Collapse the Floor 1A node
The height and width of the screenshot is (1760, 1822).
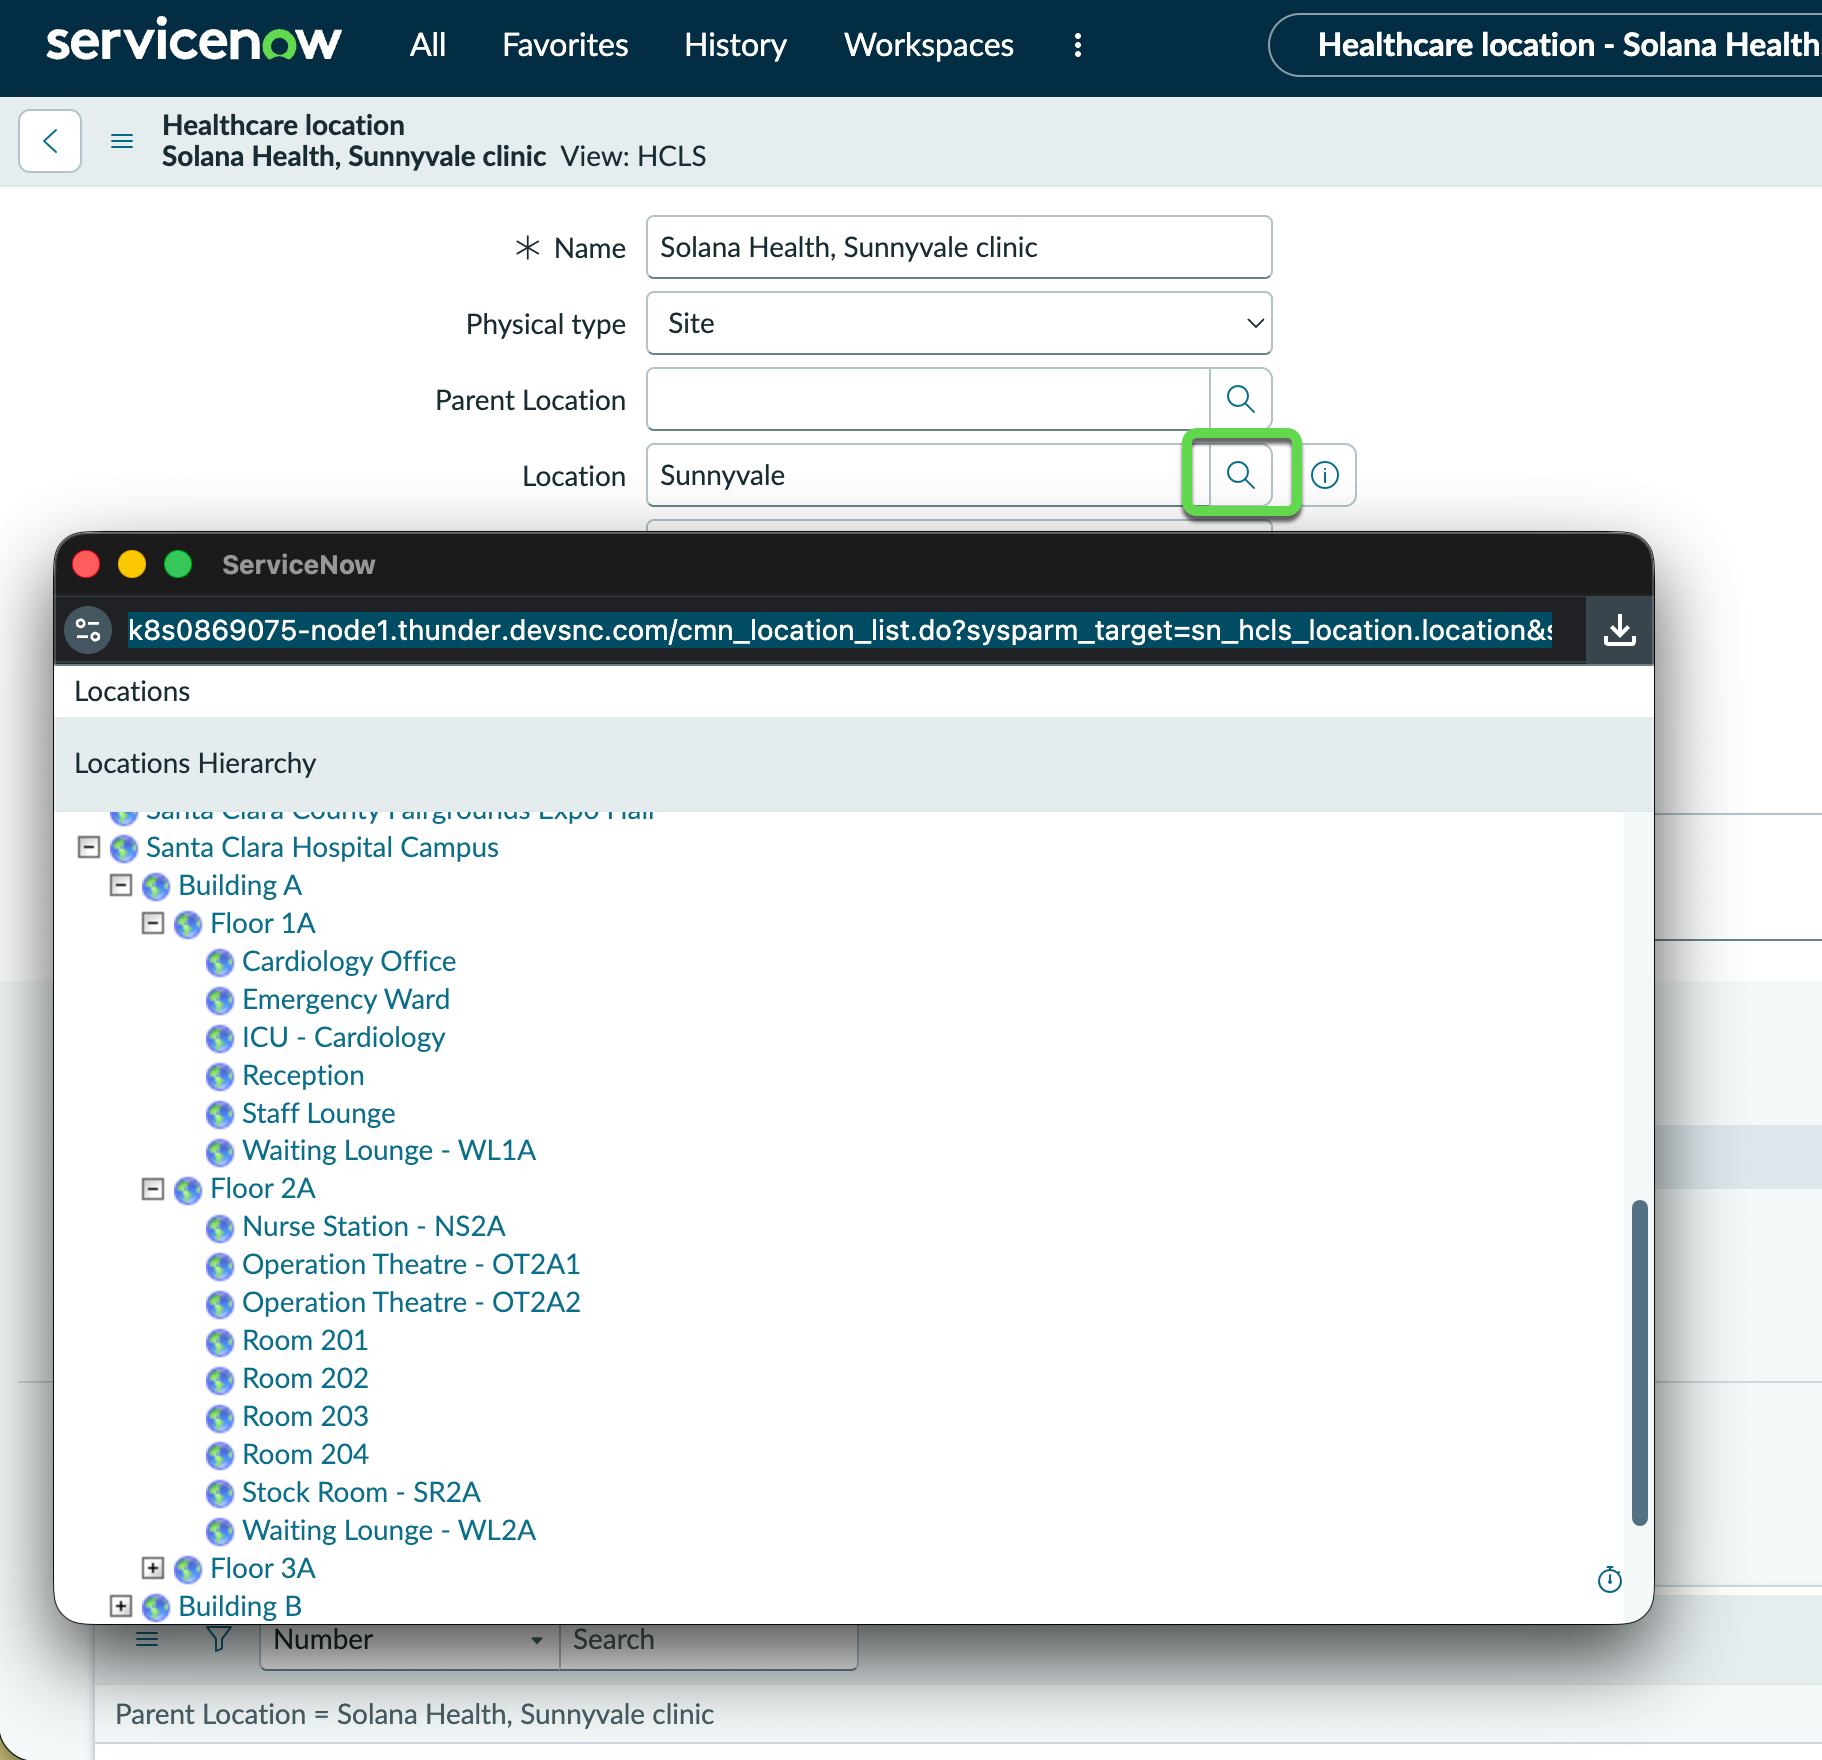pyautogui.click(x=153, y=923)
